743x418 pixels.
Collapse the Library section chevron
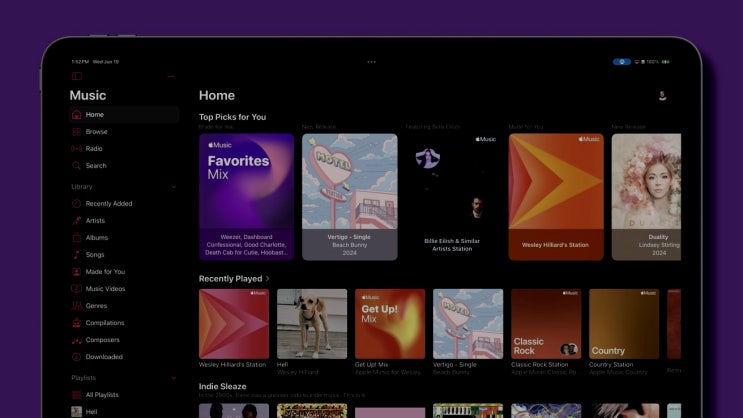pos(173,187)
